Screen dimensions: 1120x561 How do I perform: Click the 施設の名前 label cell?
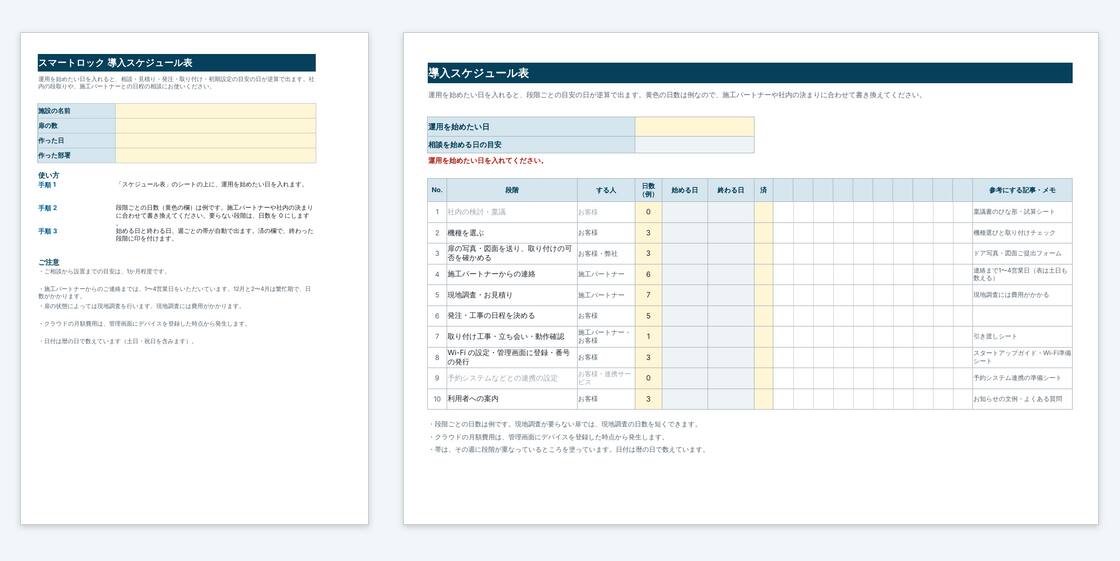pos(76,111)
